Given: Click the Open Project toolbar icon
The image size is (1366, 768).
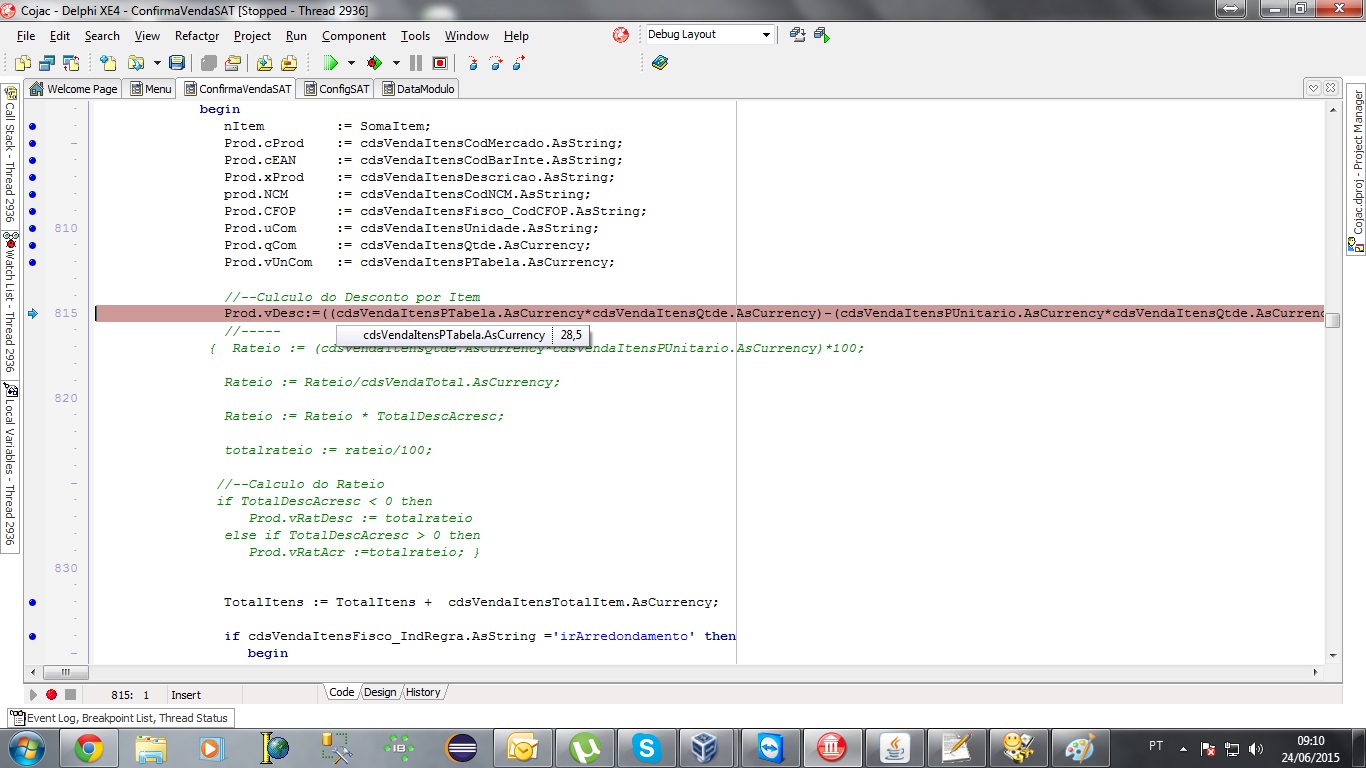Looking at the screenshot, I should pyautogui.click(x=232, y=62).
